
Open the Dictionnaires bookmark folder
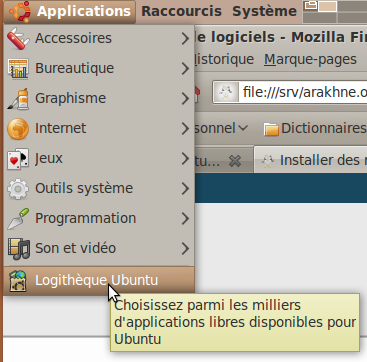pyautogui.click(x=315, y=129)
